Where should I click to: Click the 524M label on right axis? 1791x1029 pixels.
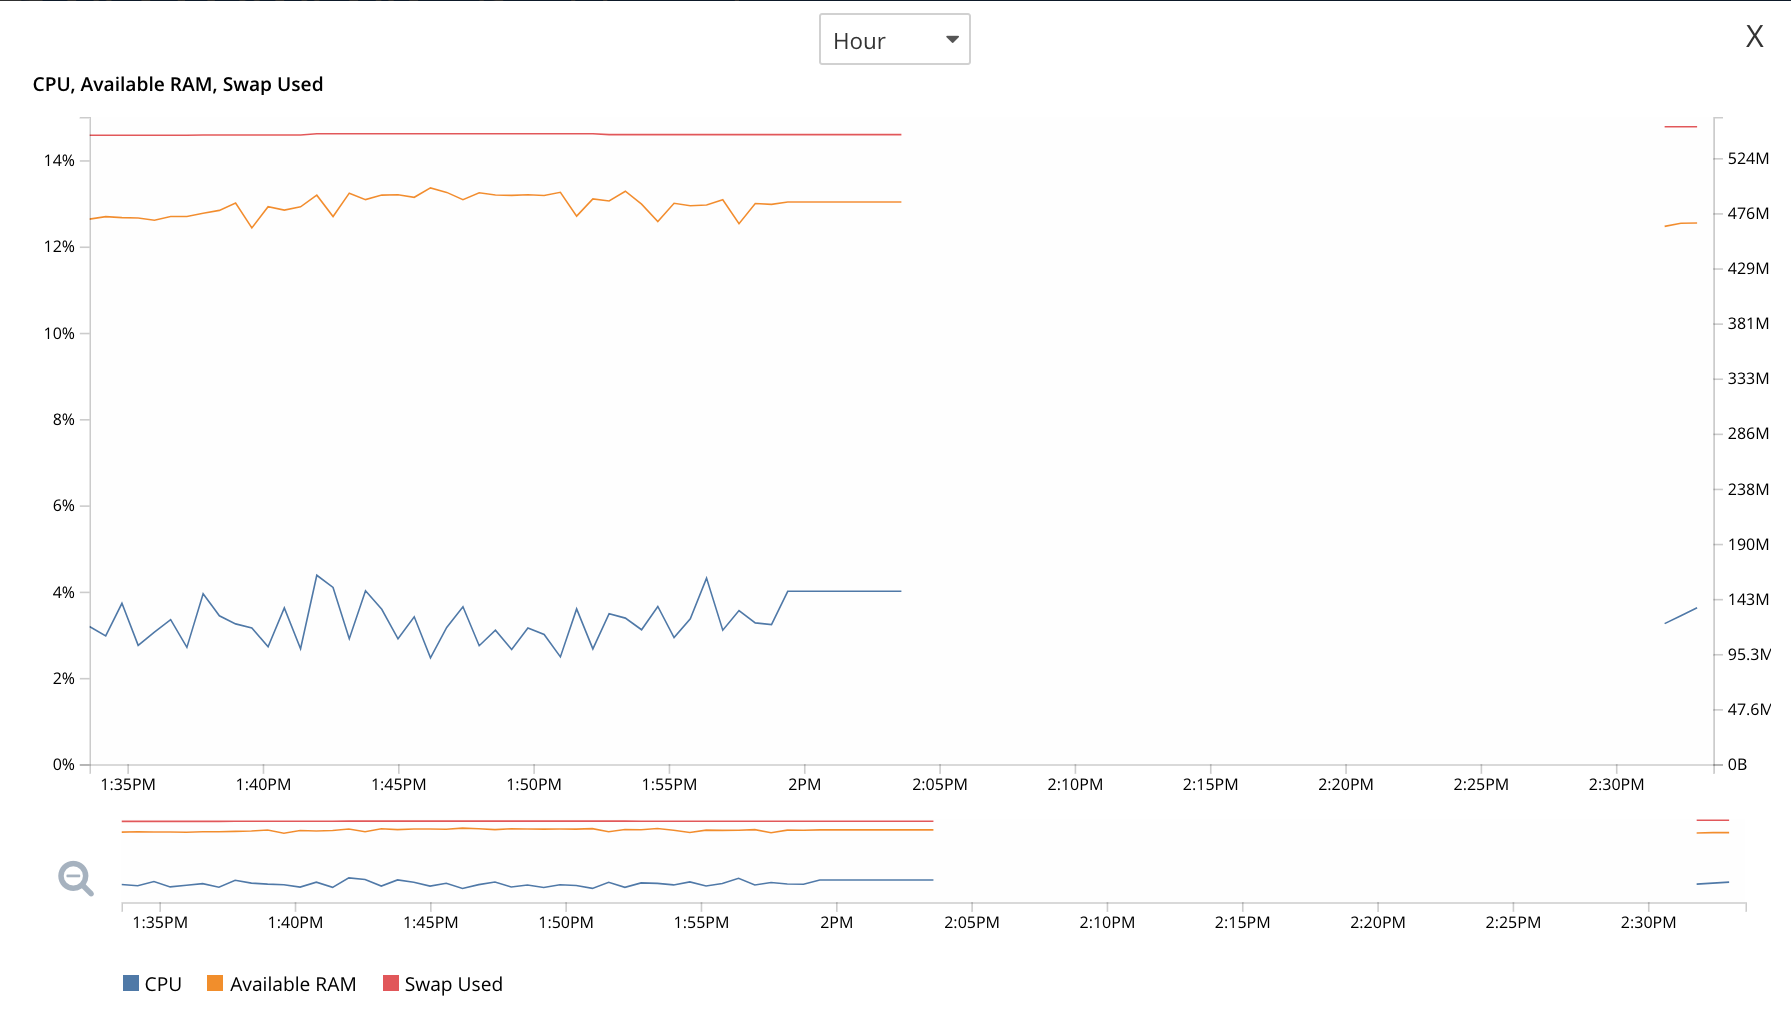(x=1748, y=158)
